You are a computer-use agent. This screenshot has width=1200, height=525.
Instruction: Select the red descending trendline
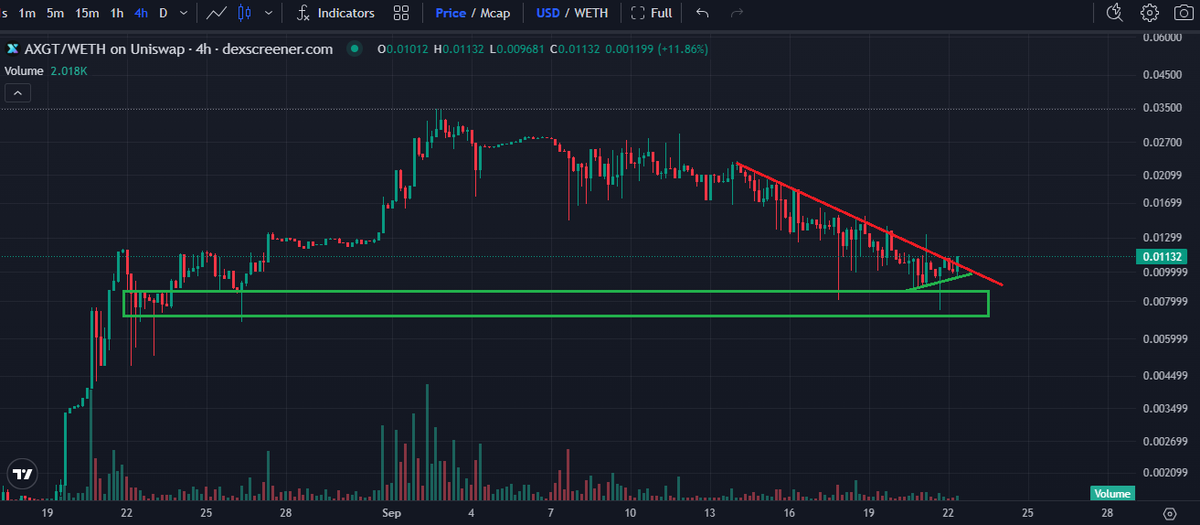pos(870,225)
